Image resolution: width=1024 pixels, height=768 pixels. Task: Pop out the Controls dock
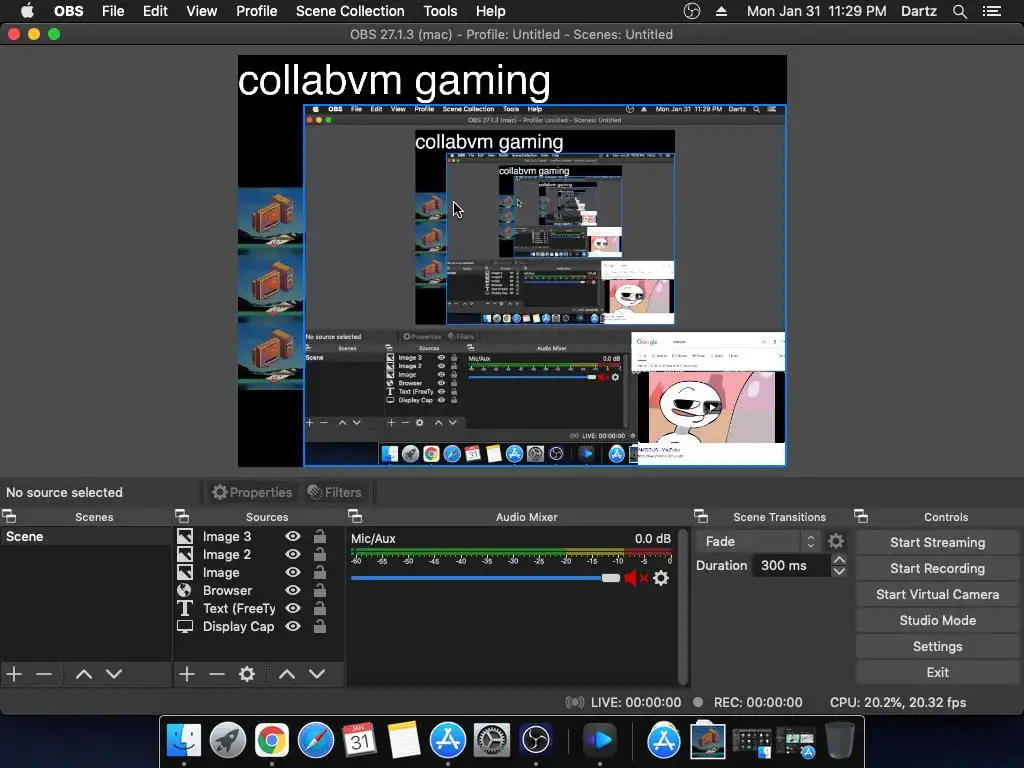pos(861,517)
